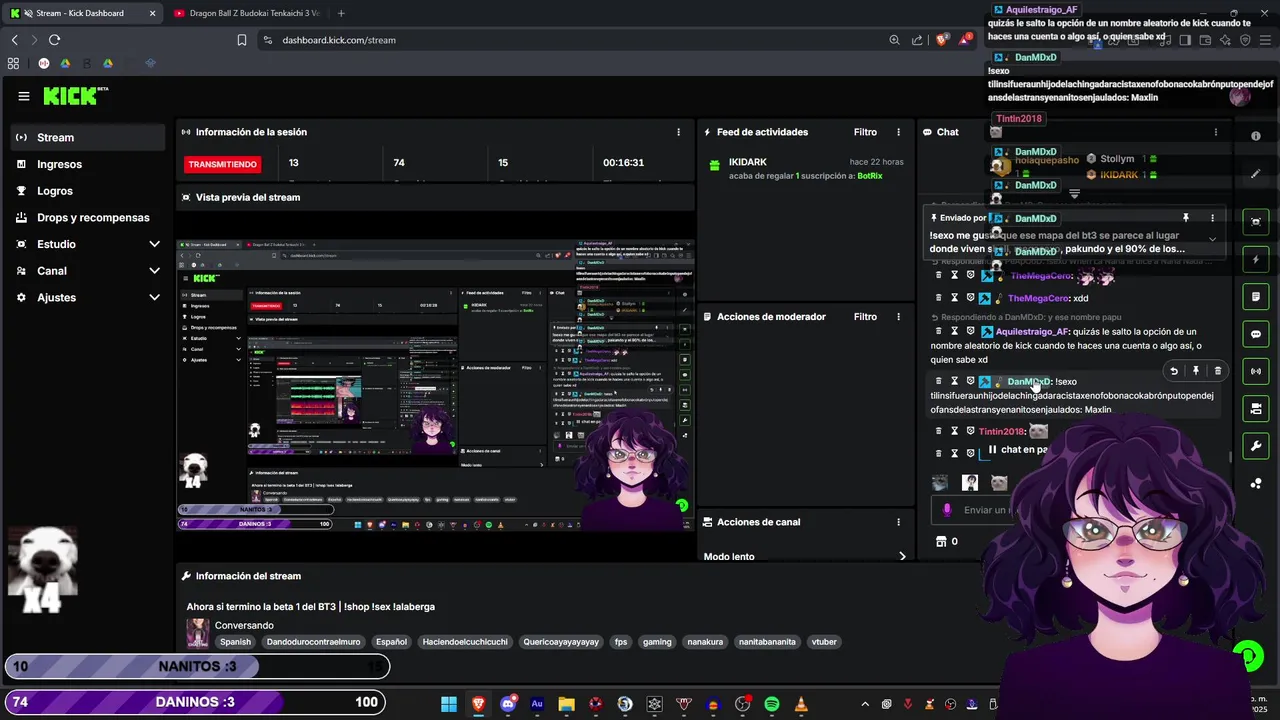This screenshot has width=1280, height=720.
Task: Open options menu of Información de la sesión
Action: [678, 132]
